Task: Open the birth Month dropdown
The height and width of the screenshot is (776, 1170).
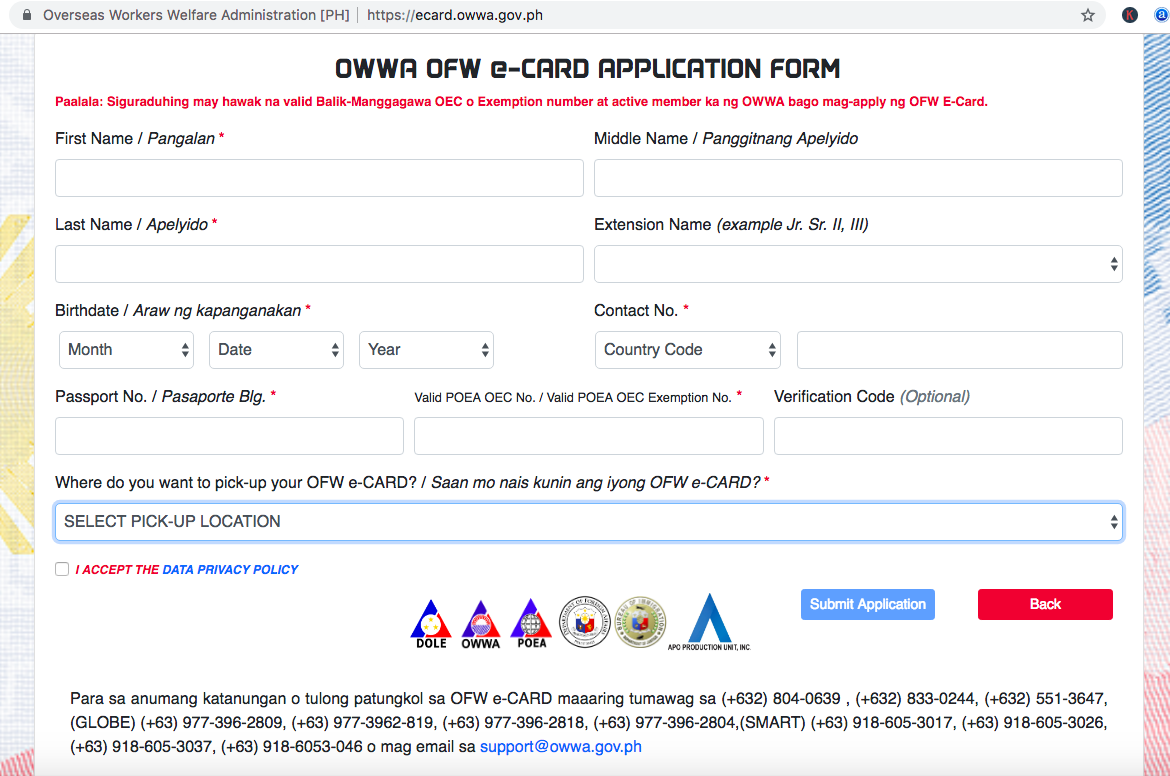Action: pos(126,350)
